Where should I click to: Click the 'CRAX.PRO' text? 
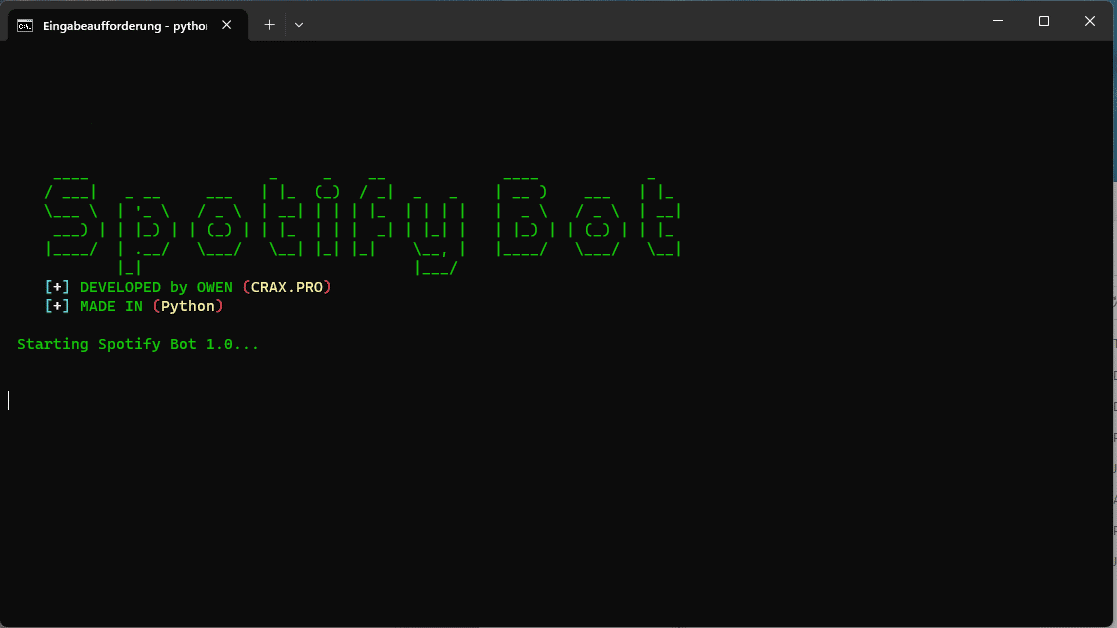286,288
